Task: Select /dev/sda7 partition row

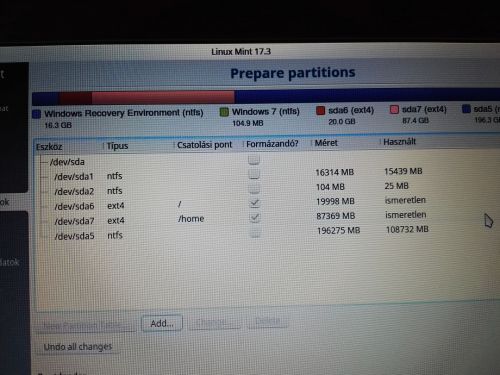Action: [x=267, y=219]
